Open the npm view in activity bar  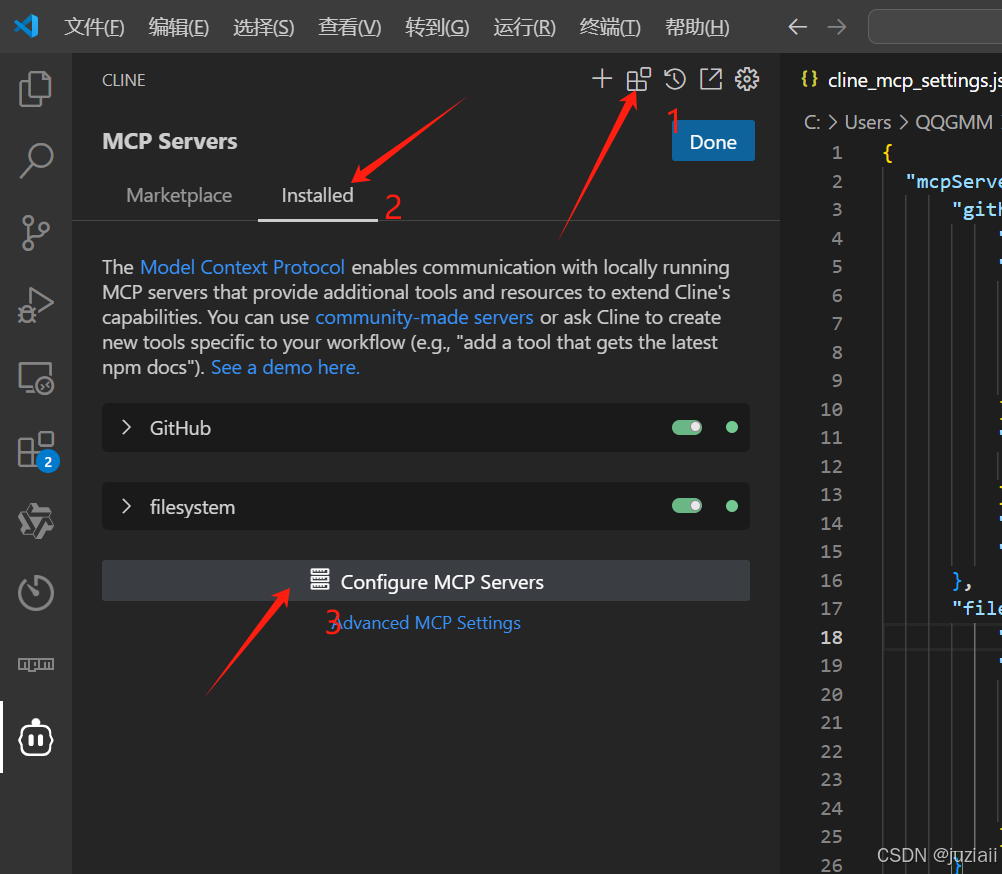tap(35, 664)
